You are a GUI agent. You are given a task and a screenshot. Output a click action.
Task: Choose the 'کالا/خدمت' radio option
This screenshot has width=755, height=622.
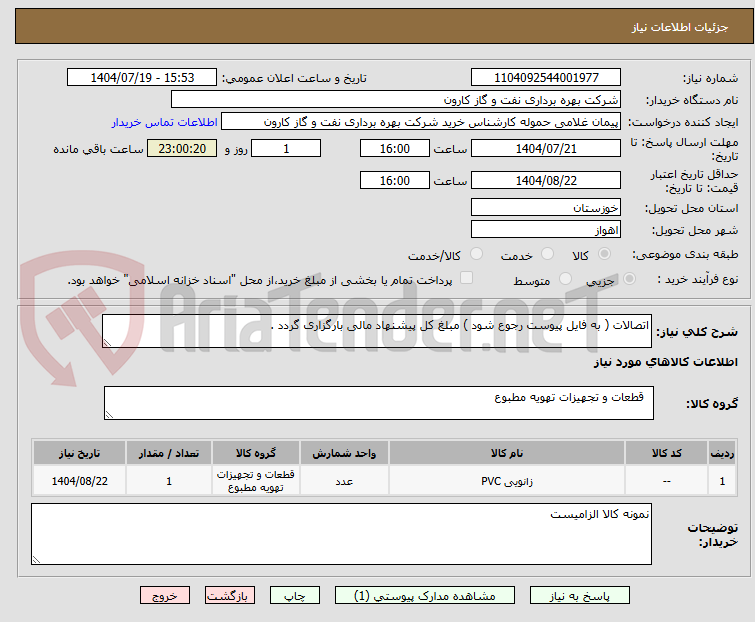pos(477,255)
